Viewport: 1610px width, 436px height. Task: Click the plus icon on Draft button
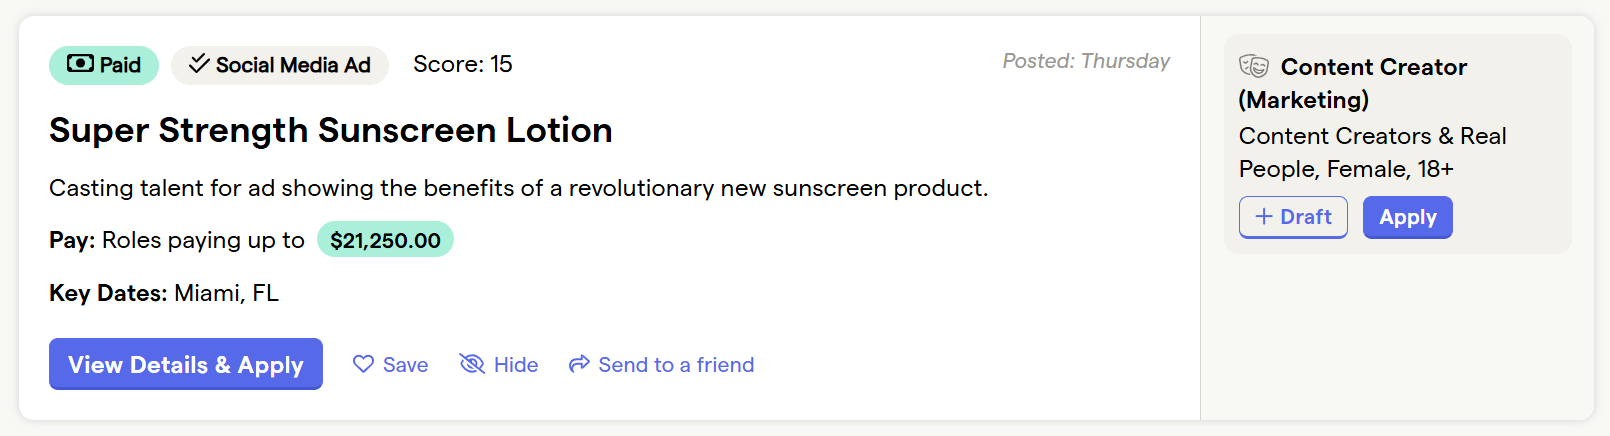(x=1264, y=217)
